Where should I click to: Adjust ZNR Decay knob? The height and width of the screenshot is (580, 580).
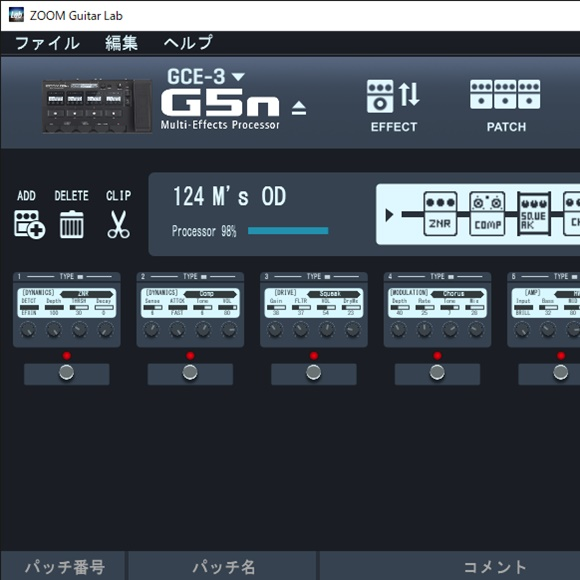[106, 330]
